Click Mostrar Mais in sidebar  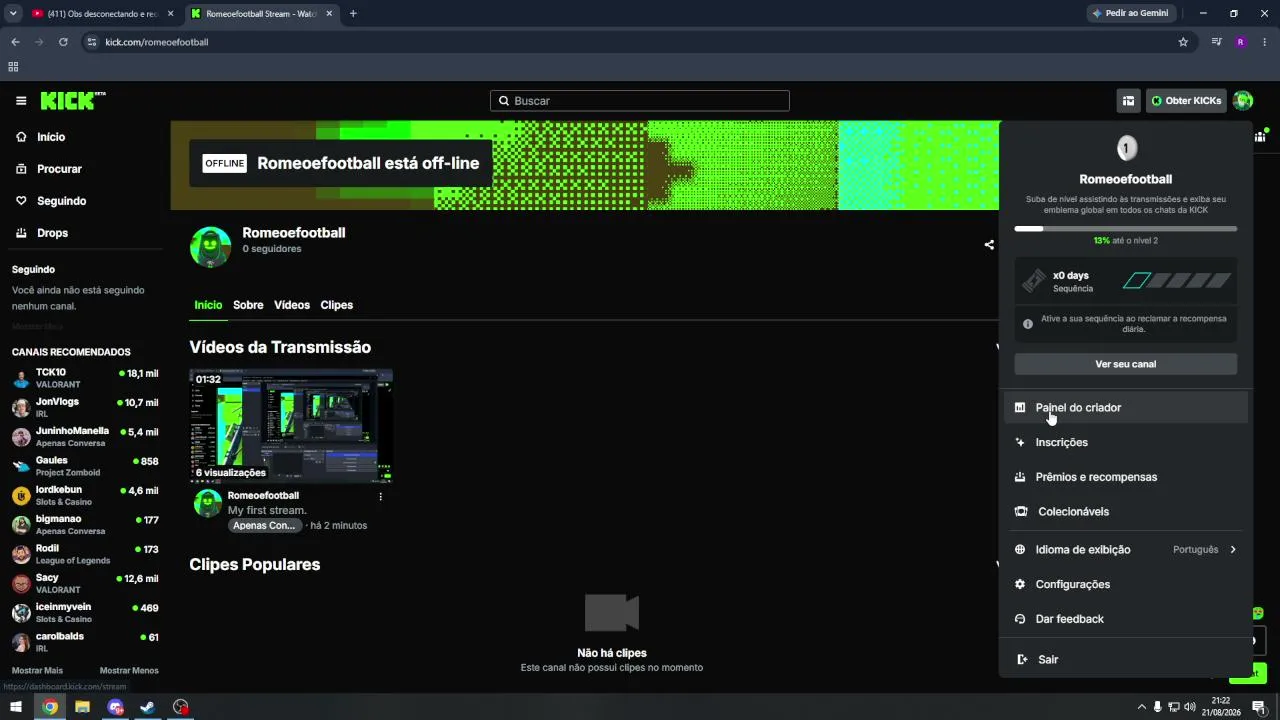(x=37, y=670)
